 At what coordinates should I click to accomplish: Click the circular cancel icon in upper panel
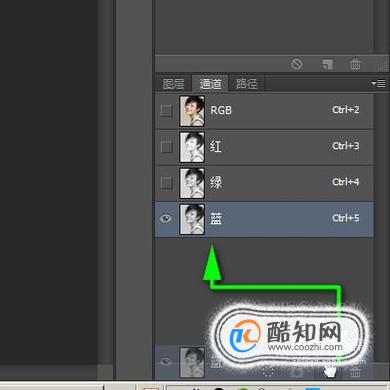[x=297, y=63]
